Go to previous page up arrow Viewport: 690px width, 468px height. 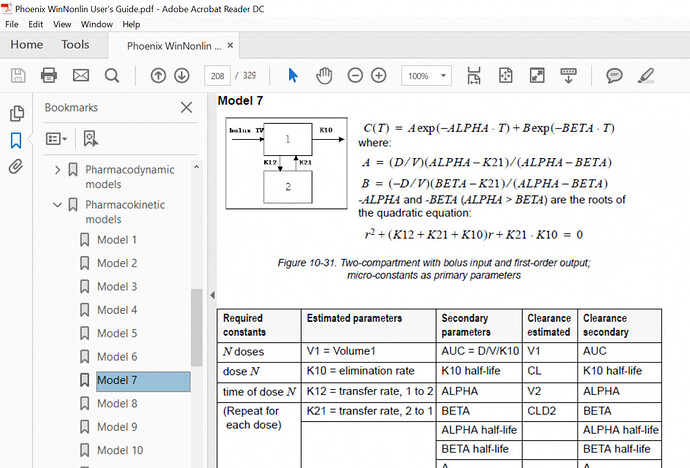(x=158, y=76)
